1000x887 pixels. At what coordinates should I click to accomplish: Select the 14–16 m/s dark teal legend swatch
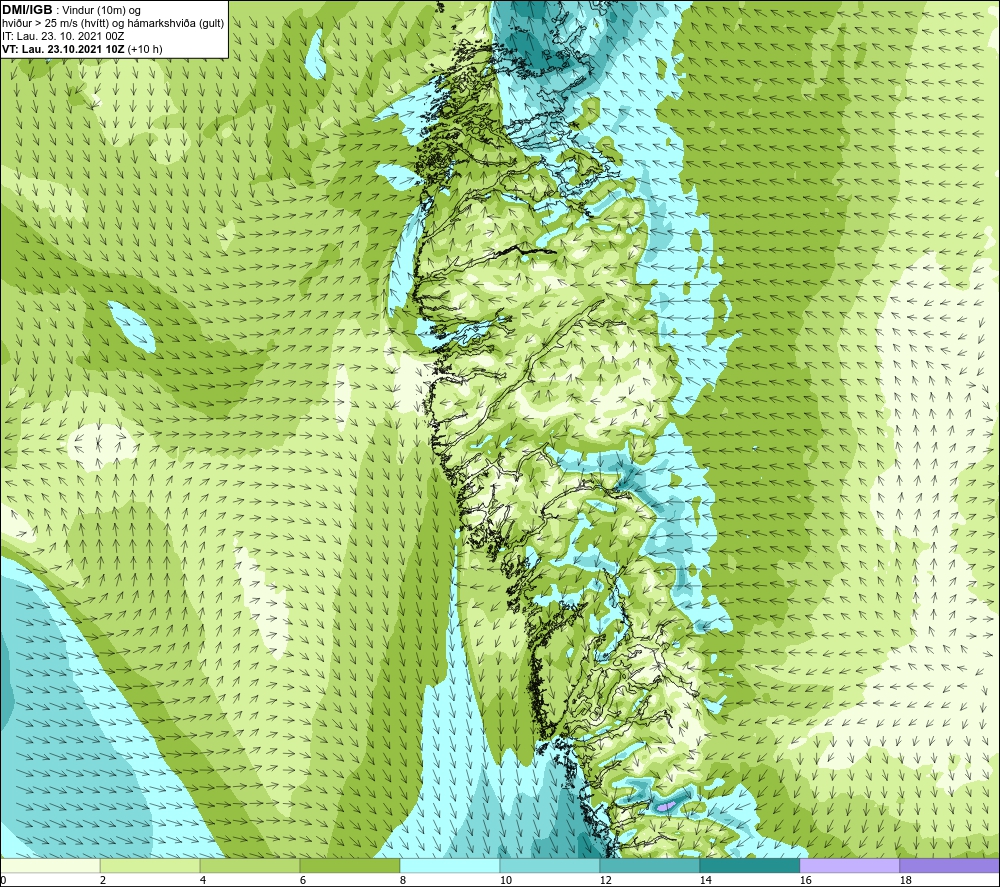749,865
